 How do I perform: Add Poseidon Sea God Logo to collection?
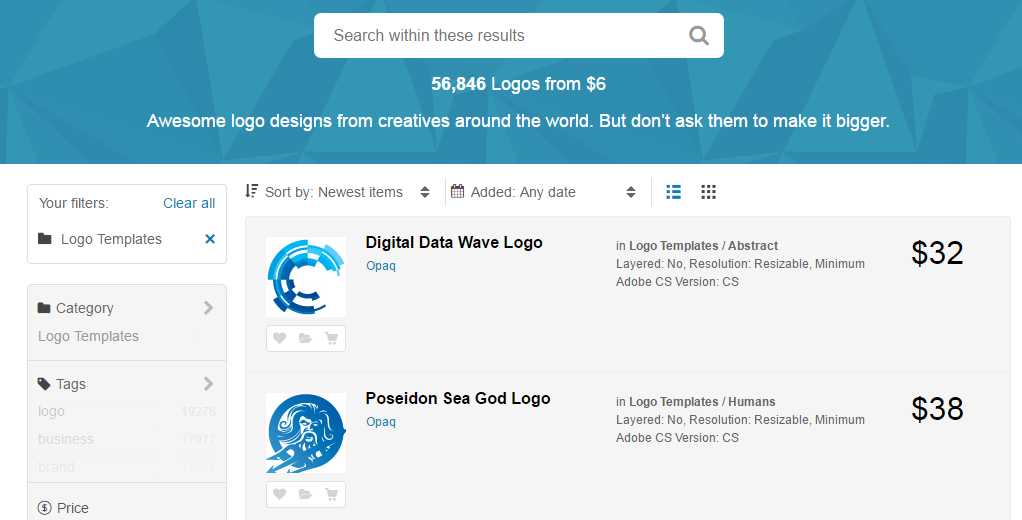click(306, 494)
